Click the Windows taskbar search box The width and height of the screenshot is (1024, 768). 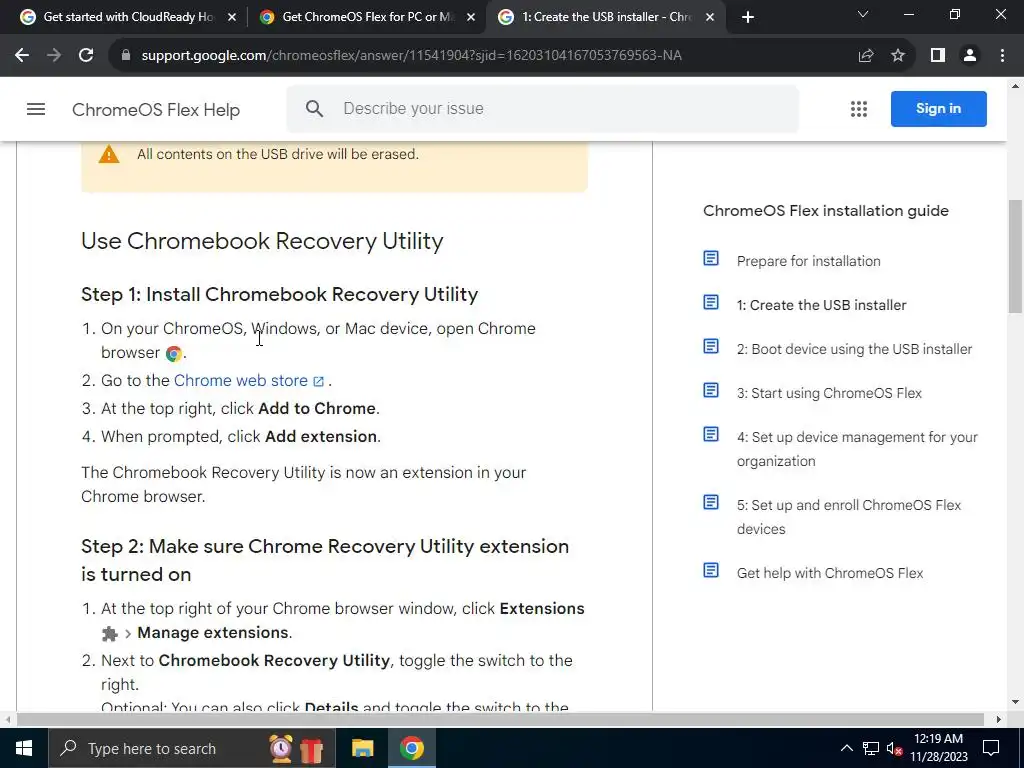tap(192, 748)
